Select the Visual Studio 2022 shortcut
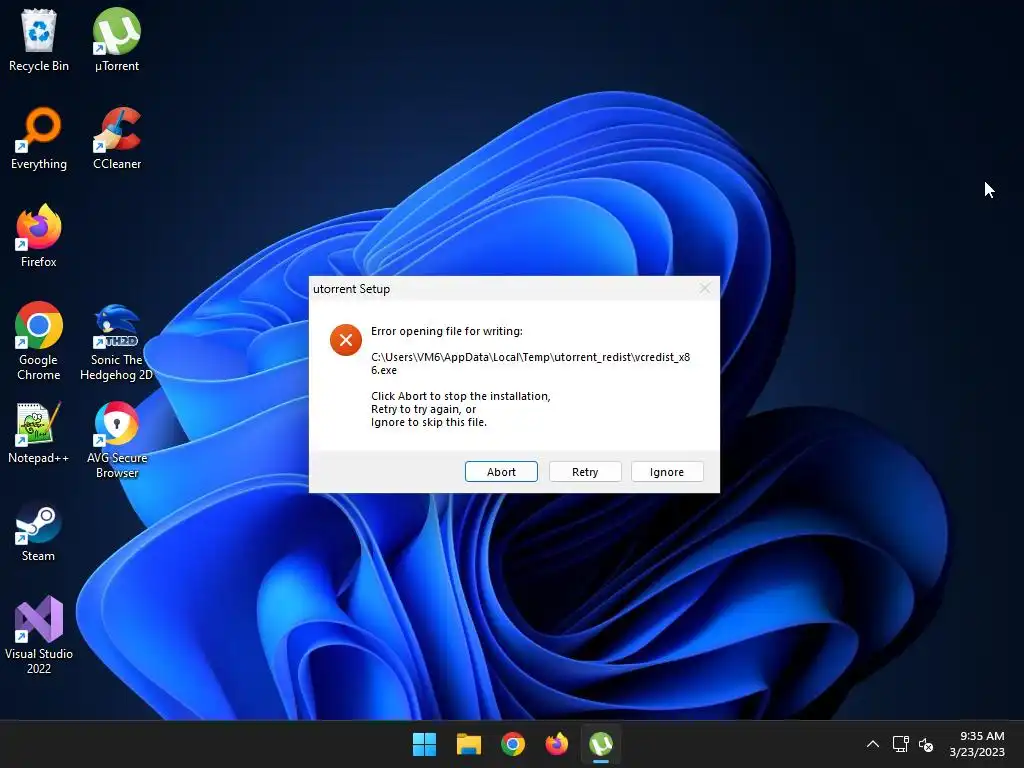 coord(39,635)
